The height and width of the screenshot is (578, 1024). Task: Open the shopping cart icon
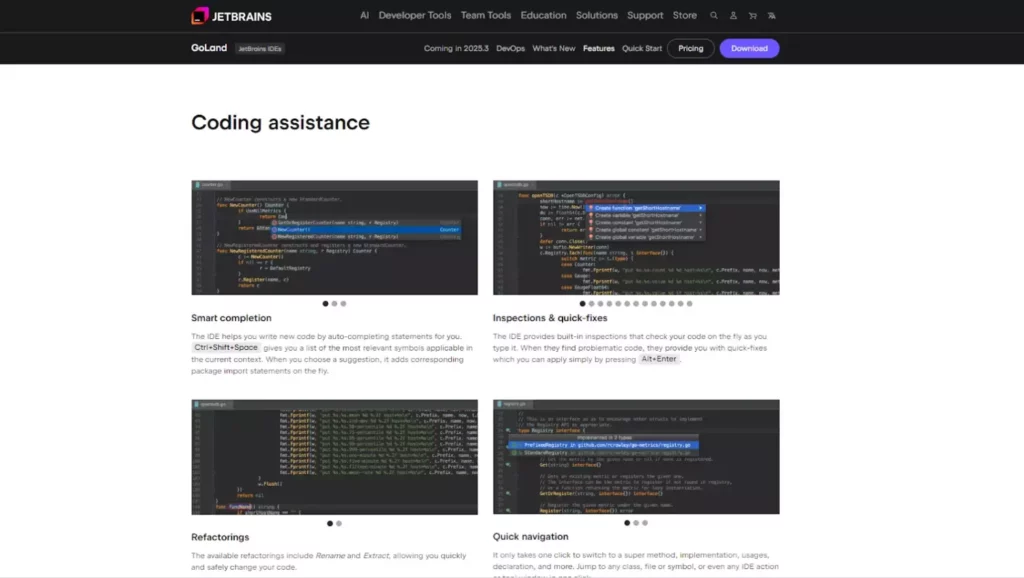click(752, 16)
